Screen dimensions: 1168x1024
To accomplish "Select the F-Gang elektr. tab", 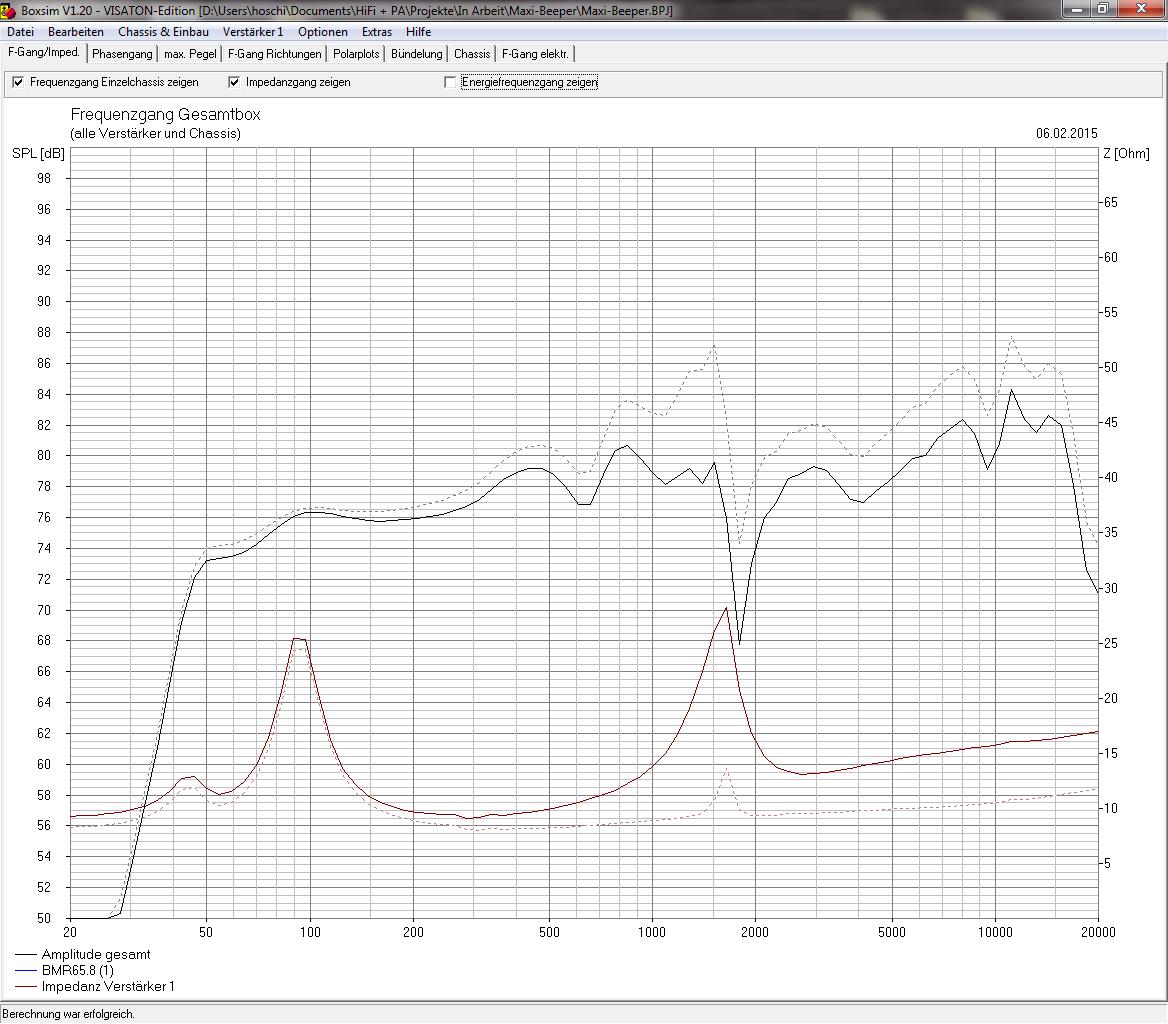I will tap(535, 54).
